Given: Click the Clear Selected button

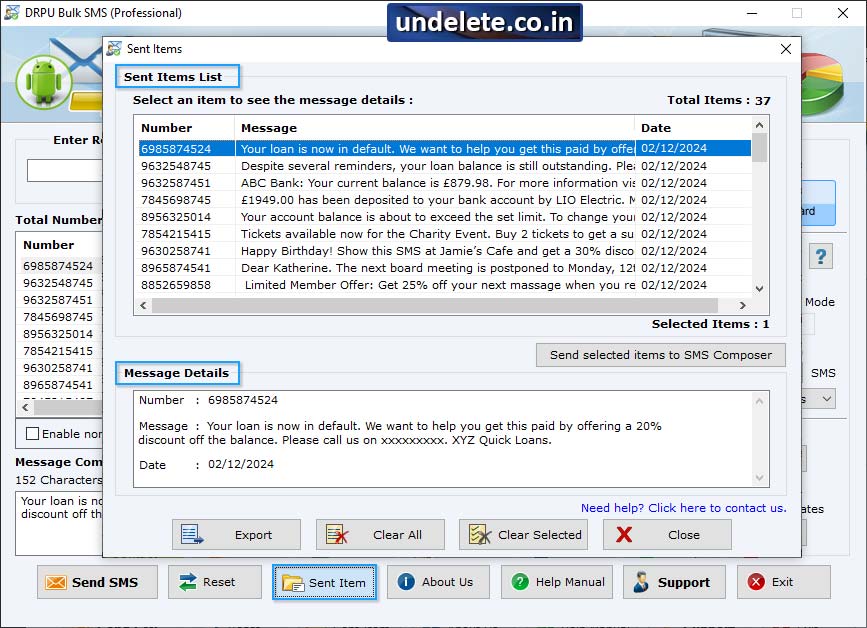Looking at the screenshot, I should pos(523,534).
